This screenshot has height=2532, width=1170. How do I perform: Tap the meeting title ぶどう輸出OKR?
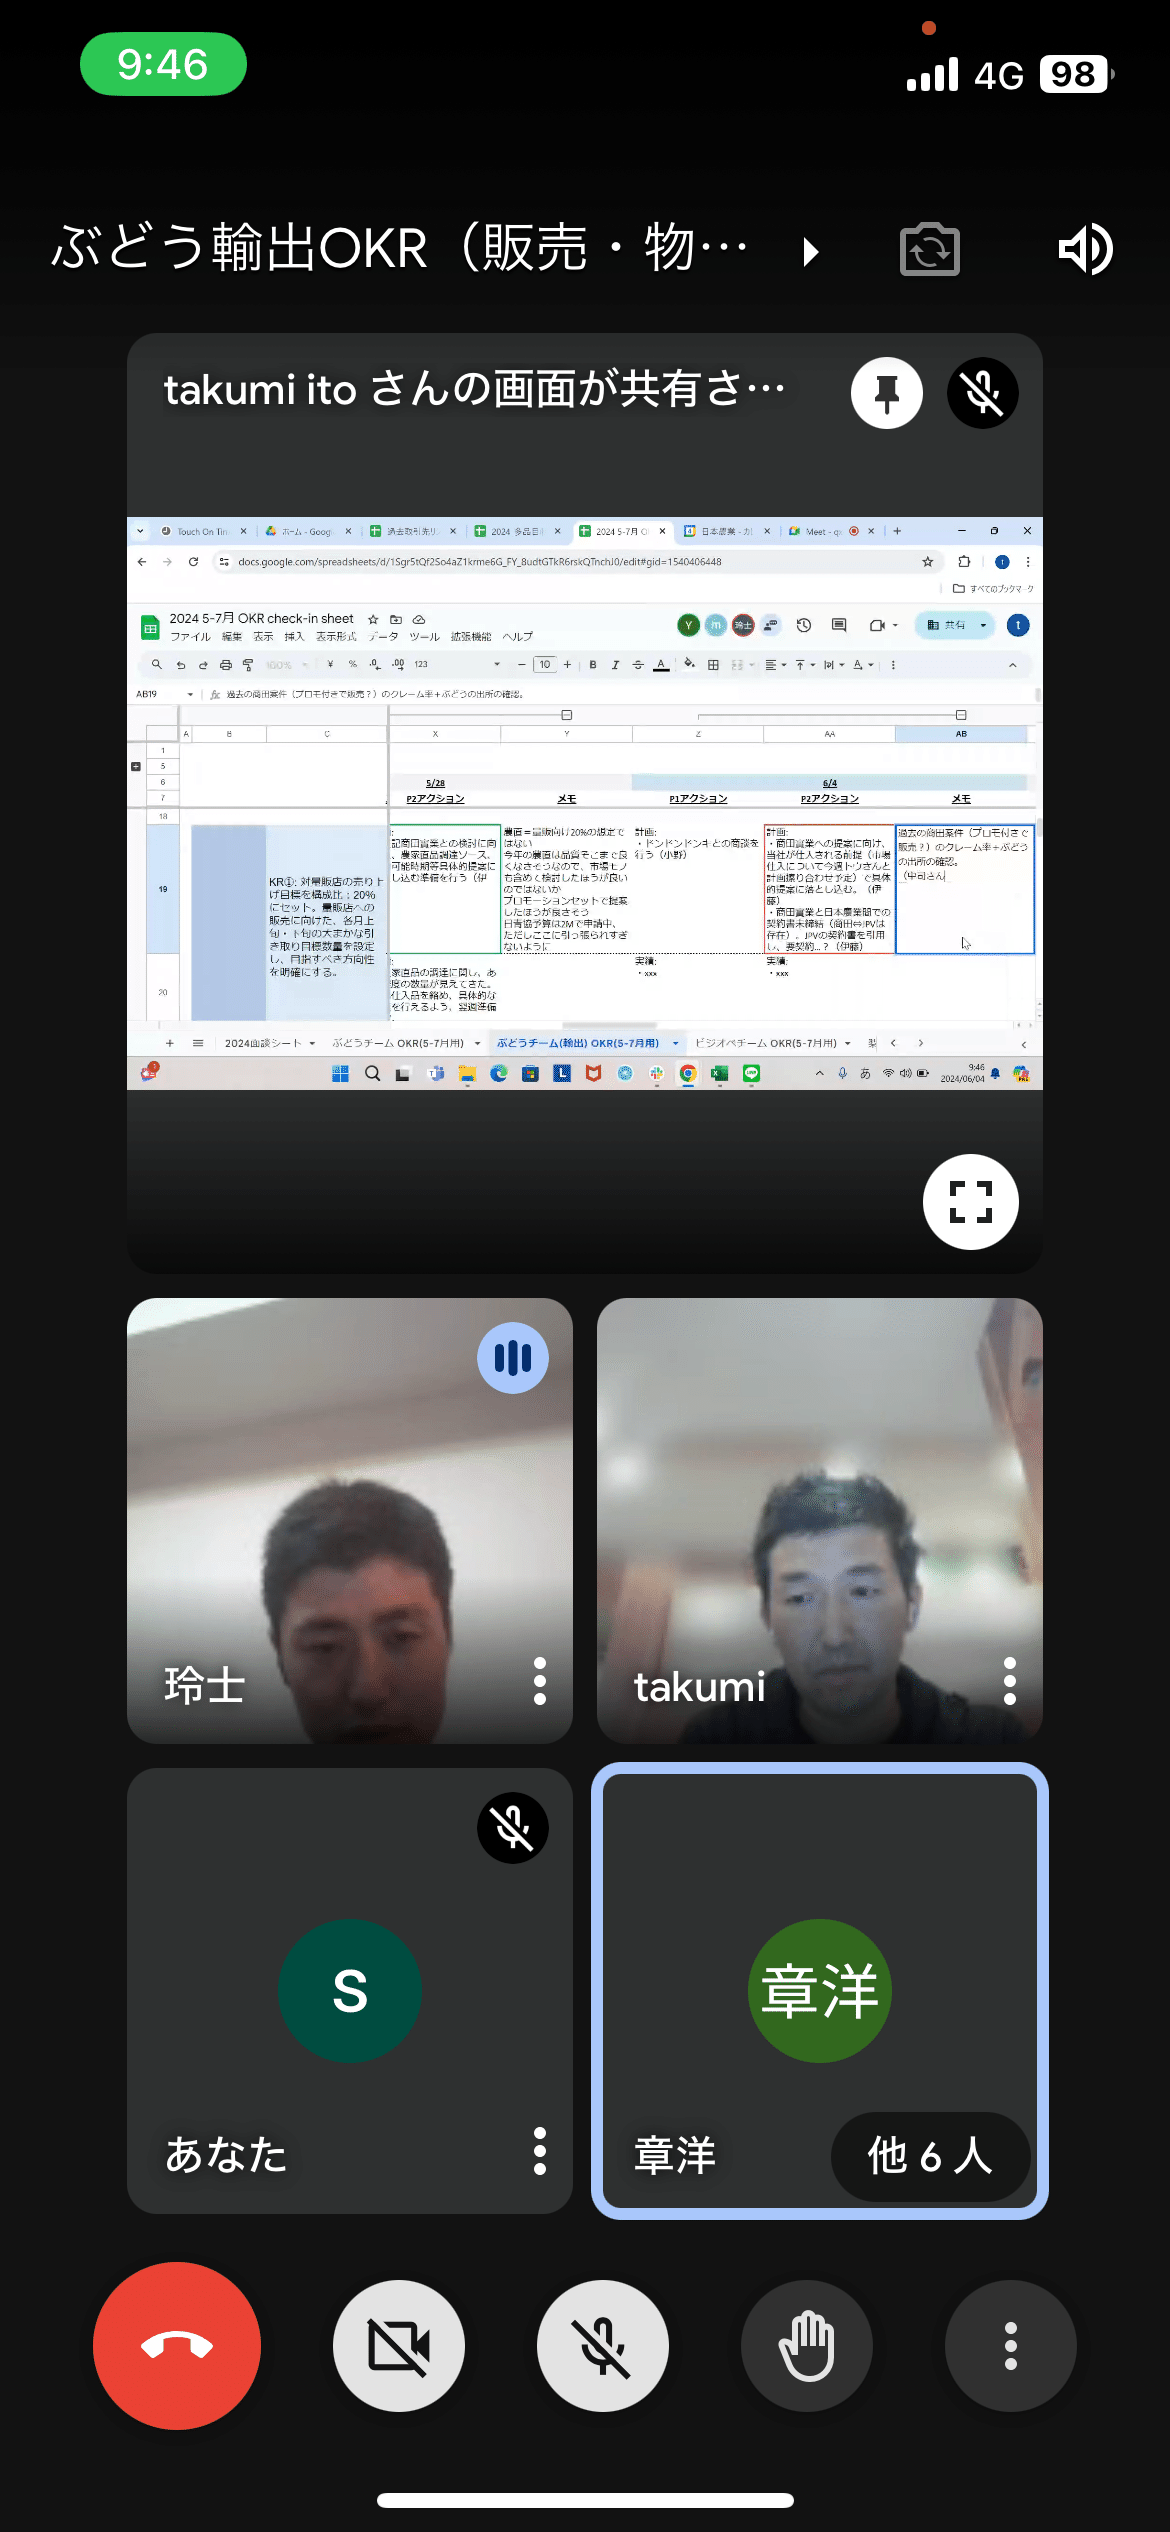point(400,248)
